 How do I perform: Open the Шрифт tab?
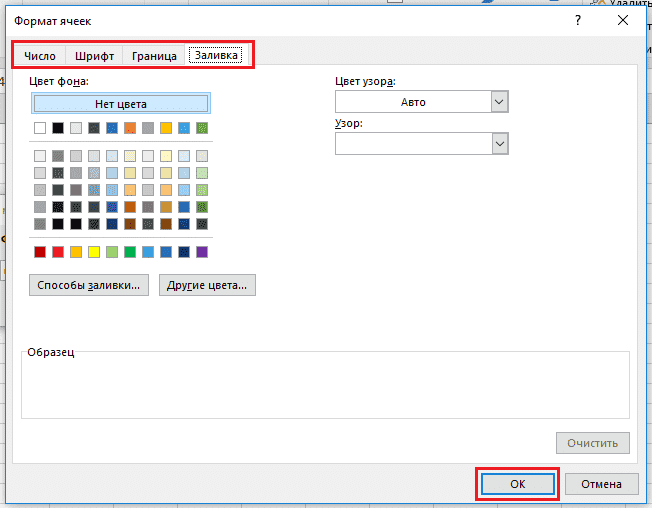[x=95, y=56]
